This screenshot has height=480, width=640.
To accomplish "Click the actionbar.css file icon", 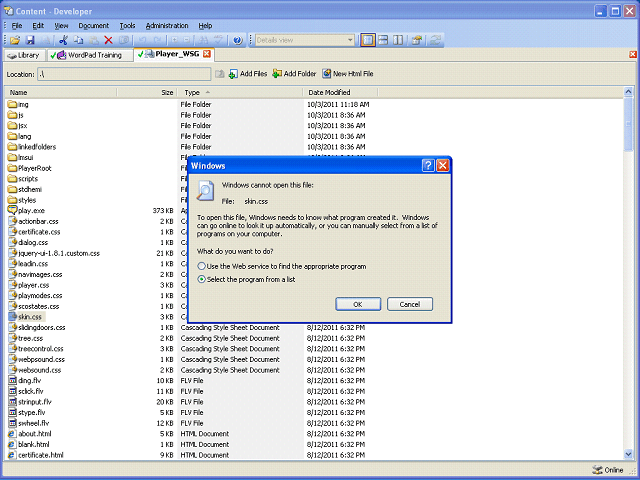I will [x=13, y=221].
